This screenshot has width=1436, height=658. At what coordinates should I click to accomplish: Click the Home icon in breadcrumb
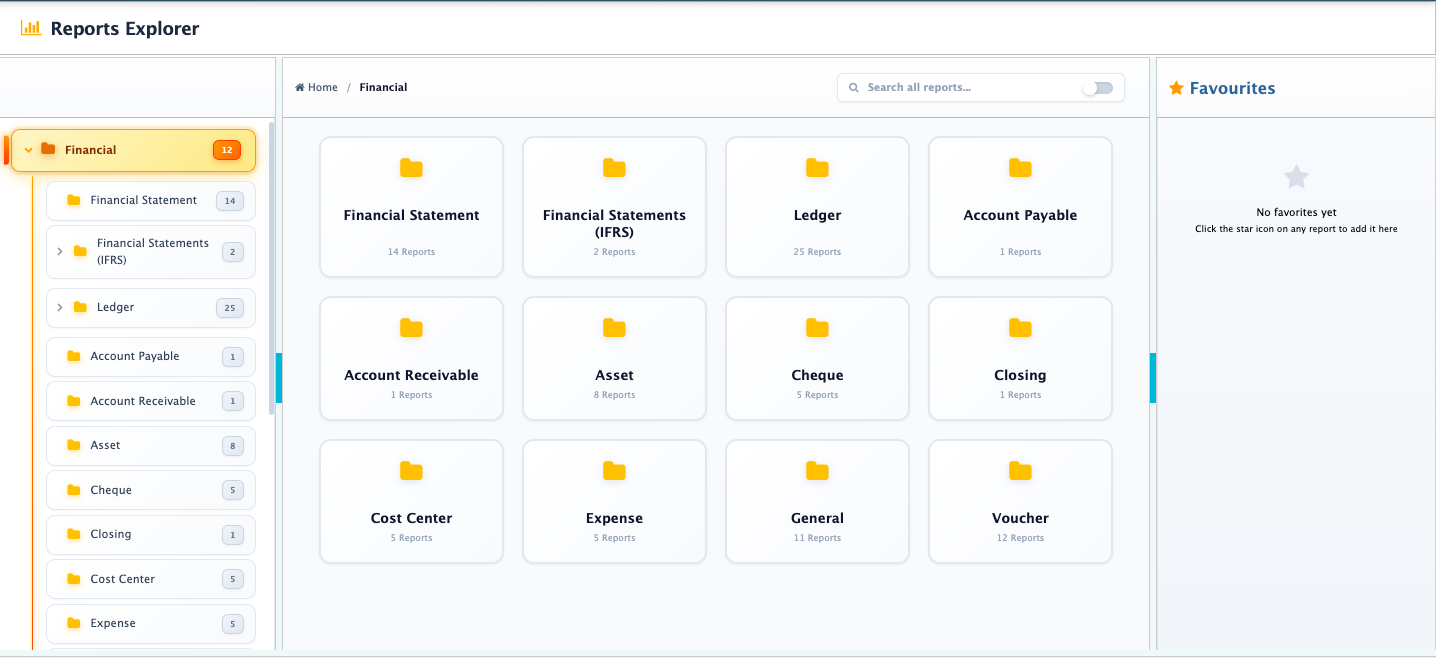click(x=299, y=87)
